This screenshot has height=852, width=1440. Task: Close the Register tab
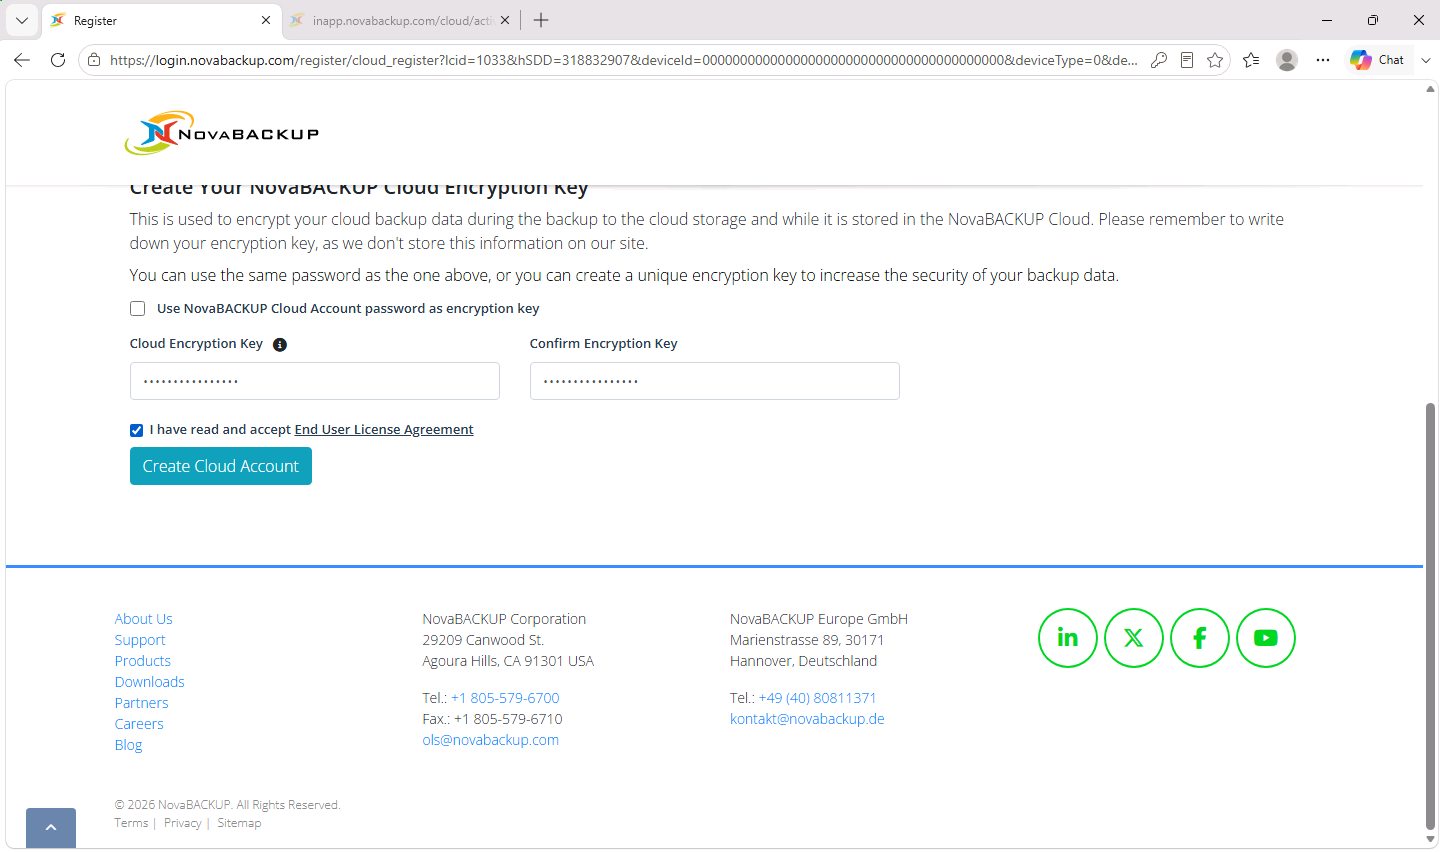click(266, 20)
